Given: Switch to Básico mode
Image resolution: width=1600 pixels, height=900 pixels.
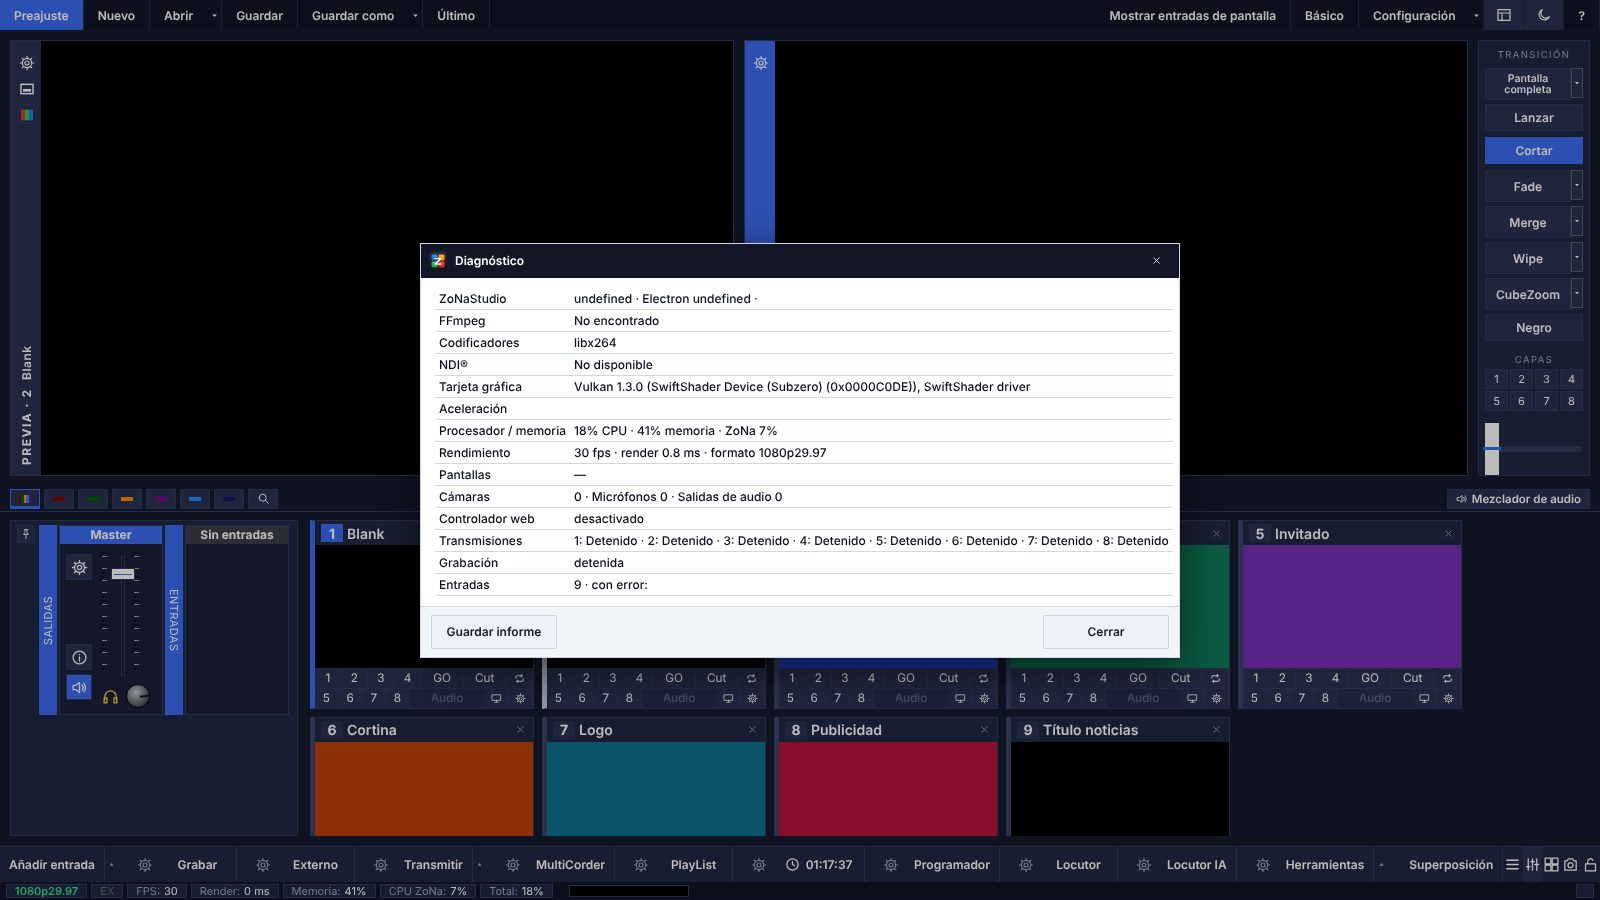Looking at the screenshot, I should (x=1324, y=15).
